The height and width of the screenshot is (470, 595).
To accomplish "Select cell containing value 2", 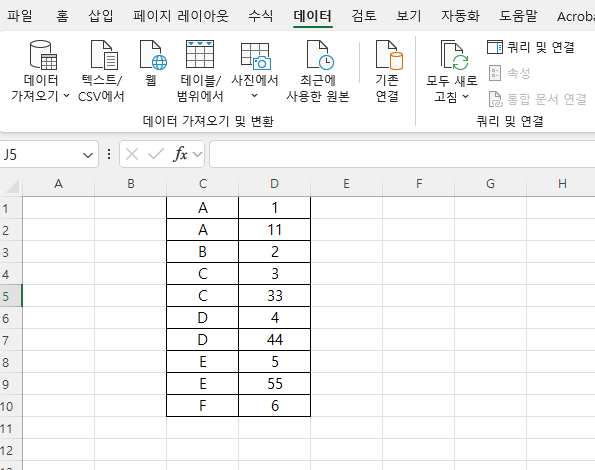I will coord(274,252).
